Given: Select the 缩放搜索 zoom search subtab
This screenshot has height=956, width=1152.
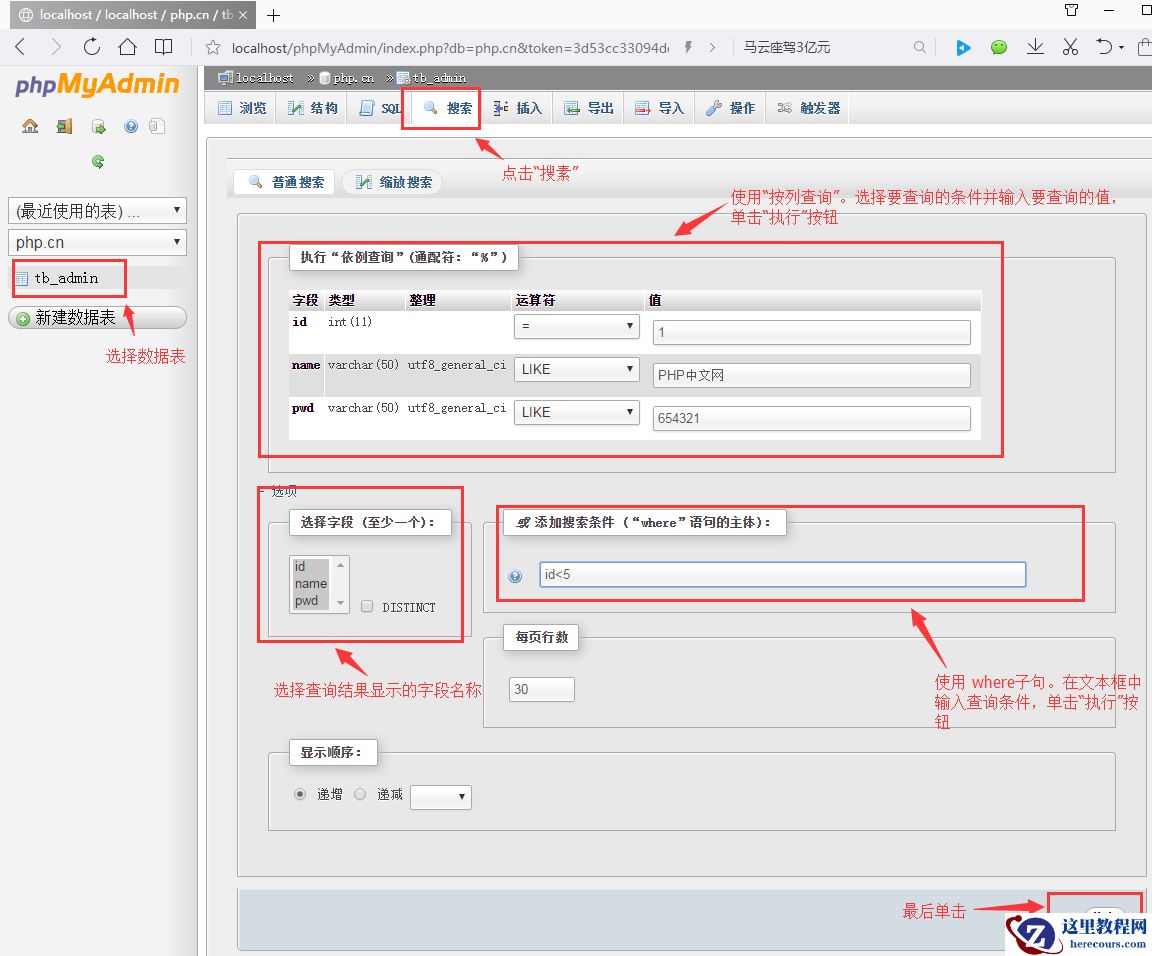Looking at the screenshot, I should click(393, 182).
